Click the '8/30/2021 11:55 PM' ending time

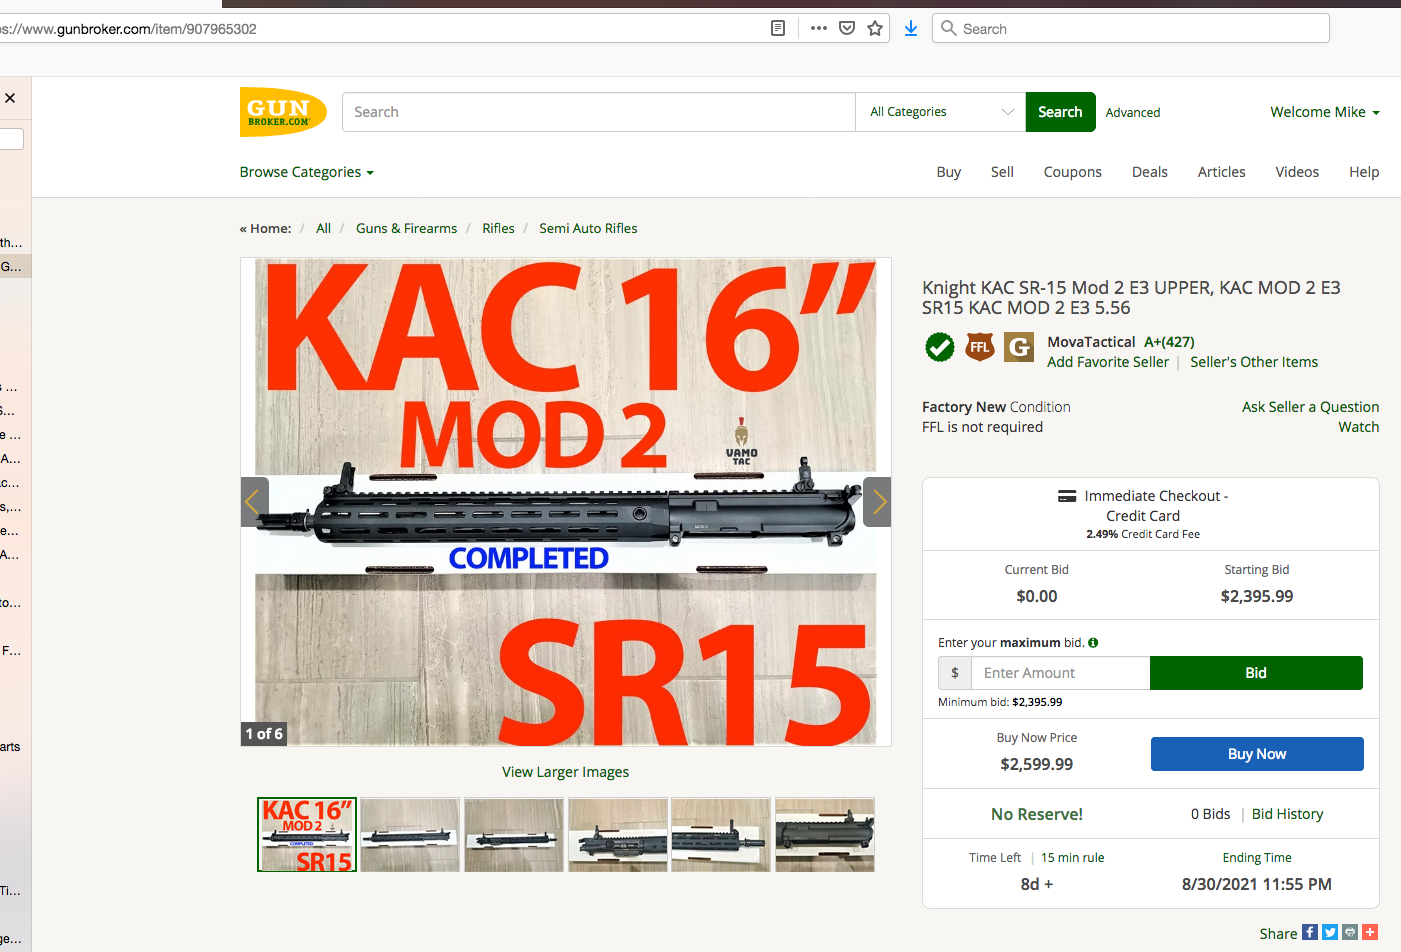[x=1257, y=884]
